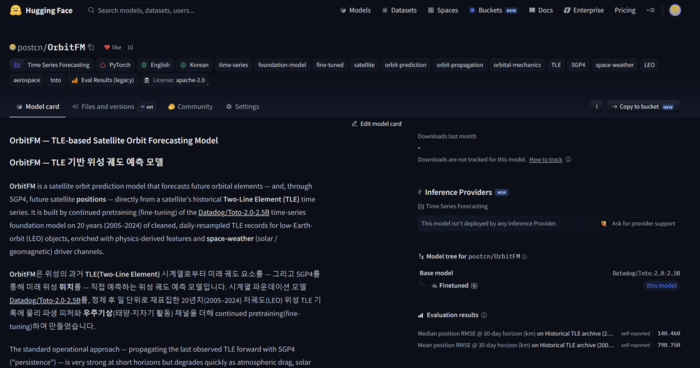Select the satellite tag

[x=364, y=65]
